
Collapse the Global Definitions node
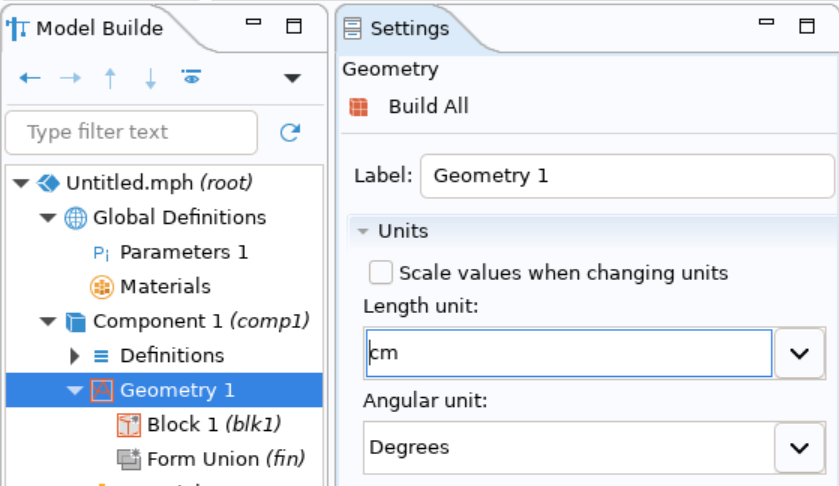(x=48, y=217)
